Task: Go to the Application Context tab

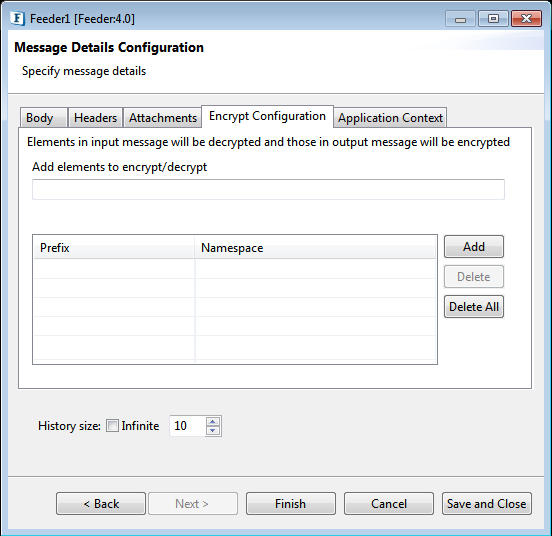Action: 390,118
